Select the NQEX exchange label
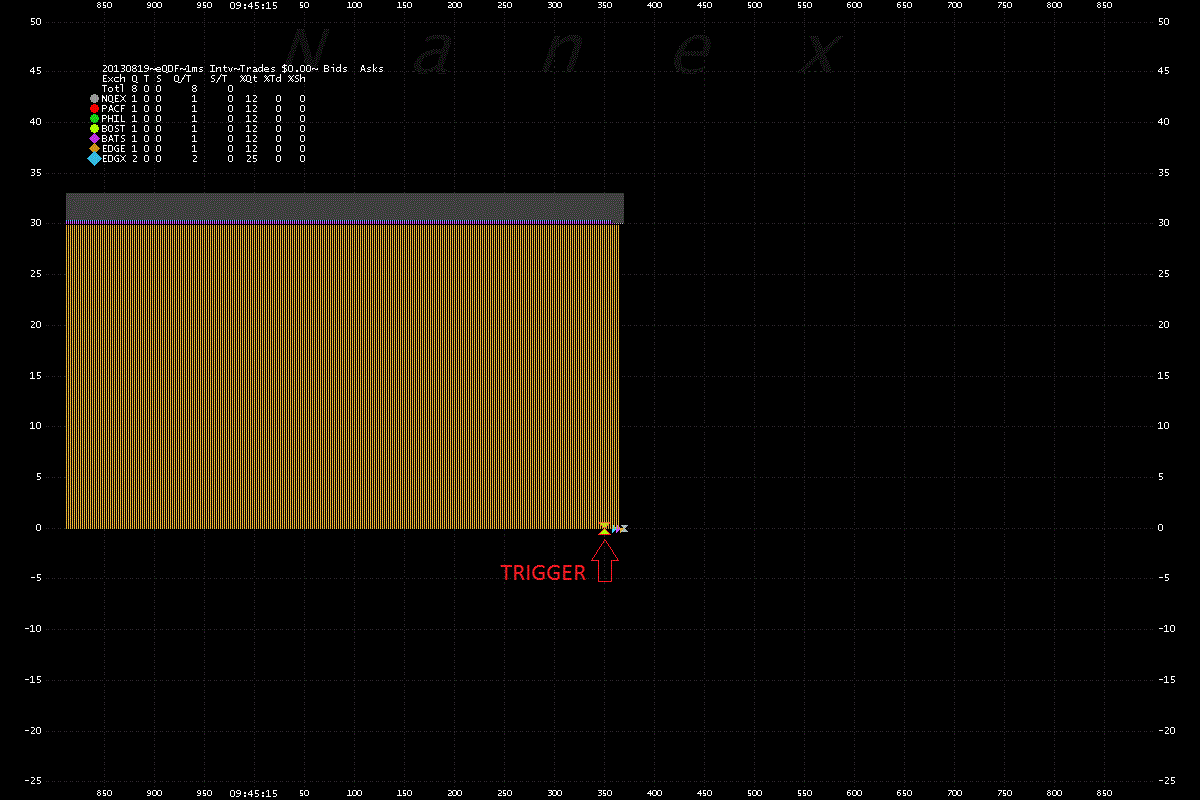Screen dimensions: 1200x800 [113, 98]
